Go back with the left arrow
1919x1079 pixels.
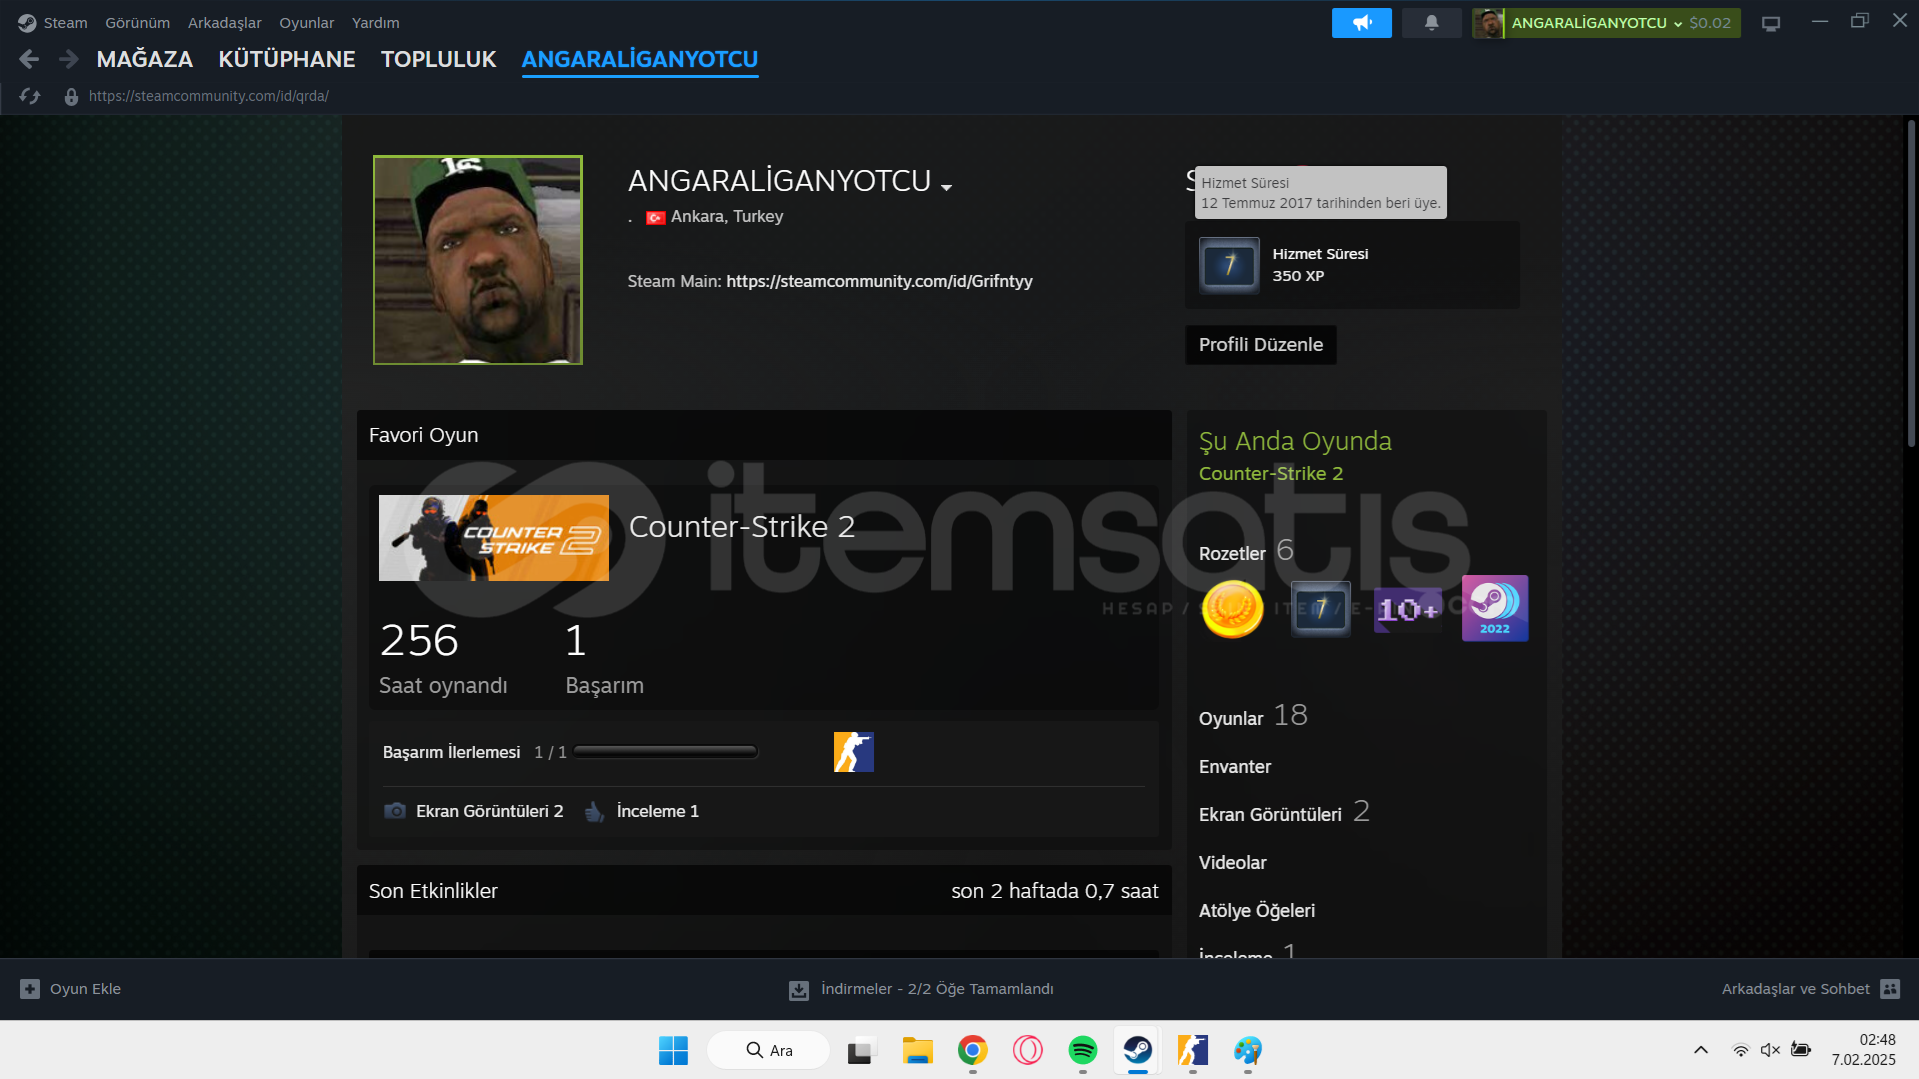29,60
